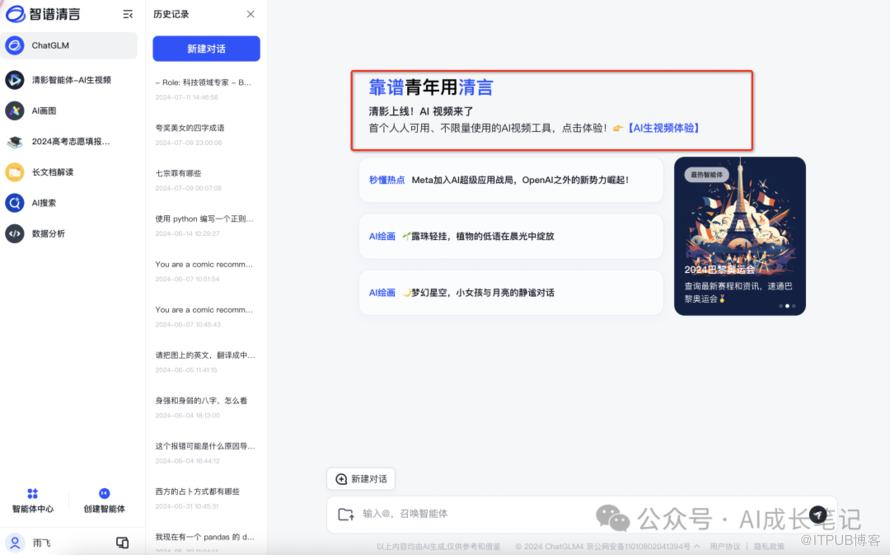The image size is (890, 555).
Task: Open the 雨飞 username
Action: (x=41, y=543)
